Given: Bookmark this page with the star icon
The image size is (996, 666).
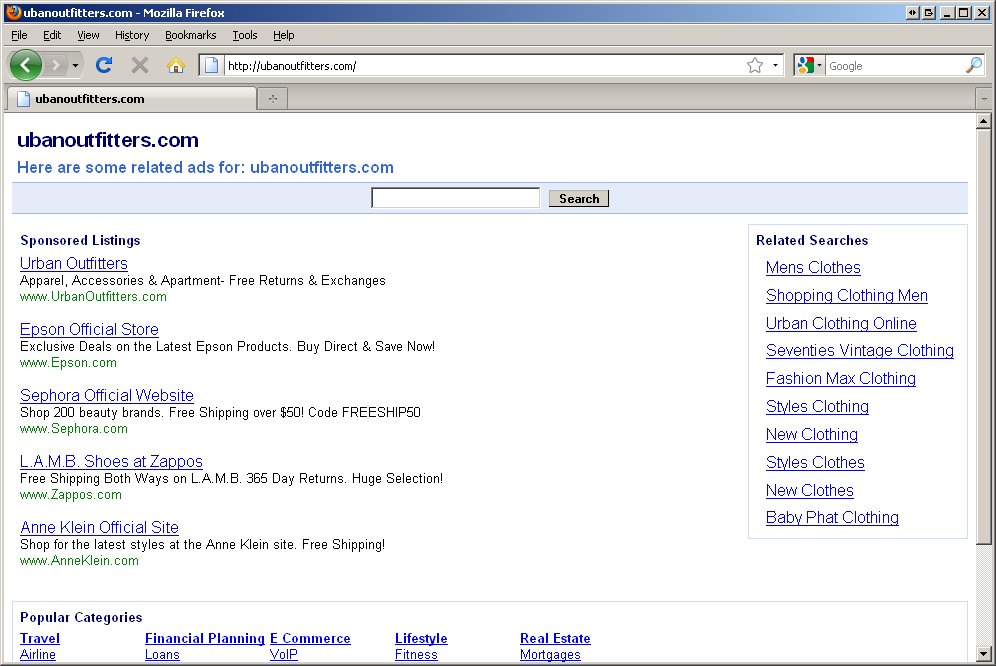Looking at the screenshot, I should pos(755,65).
